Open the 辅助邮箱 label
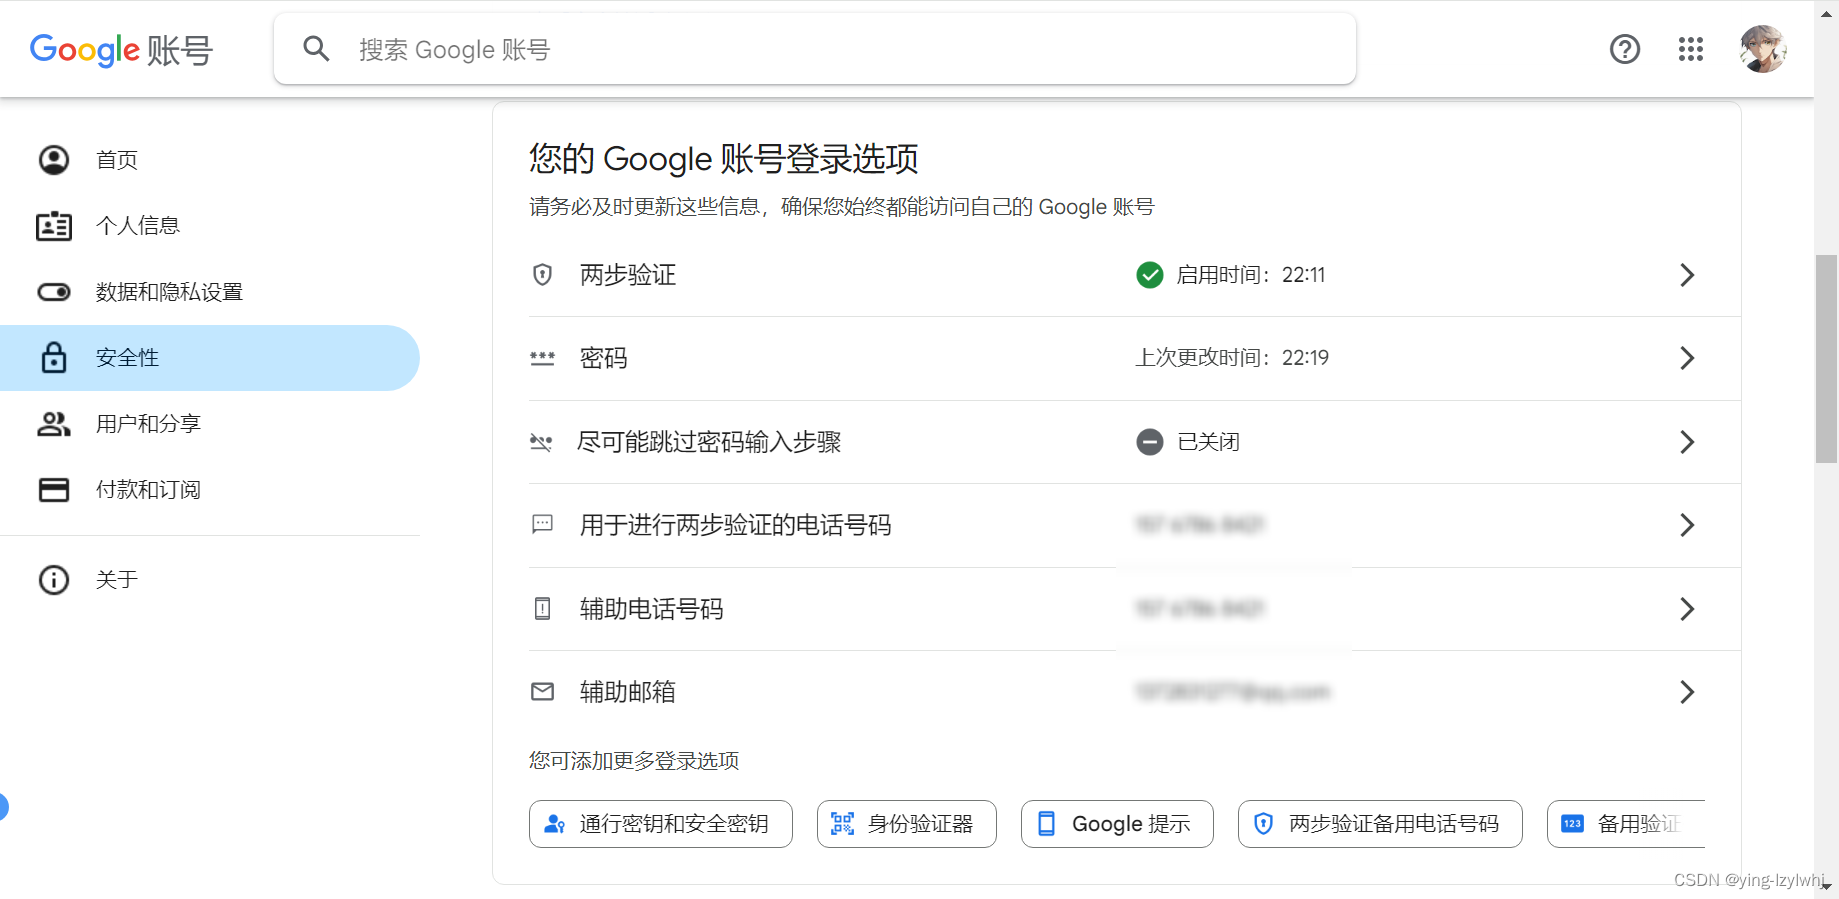This screenshot has width=1839, height=899. pos(628,692)
